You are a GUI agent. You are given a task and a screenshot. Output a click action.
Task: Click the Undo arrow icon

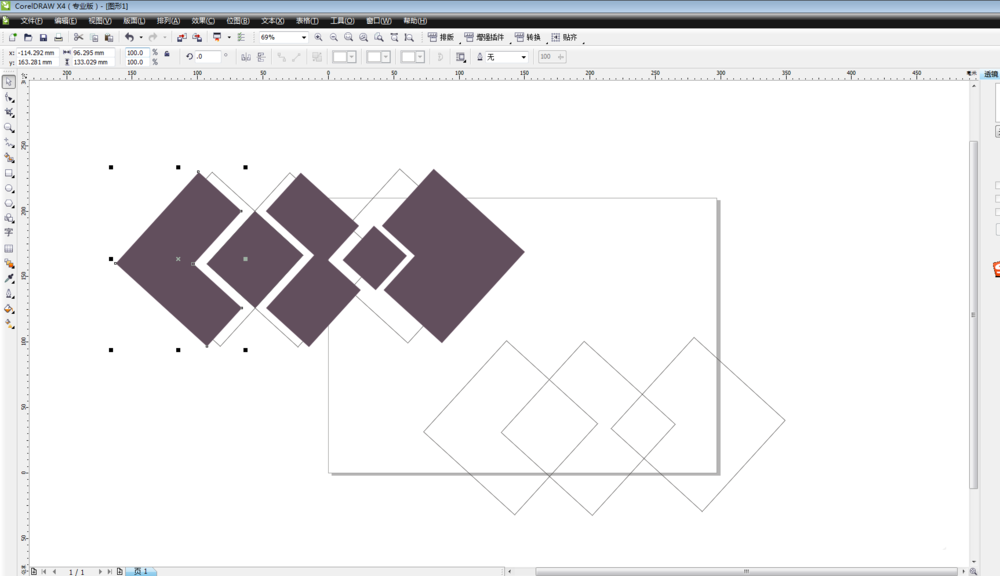[129, 38]
